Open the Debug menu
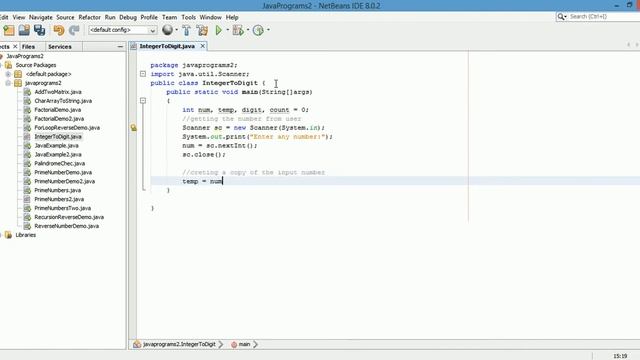640x360 pixels. point(128,18)
